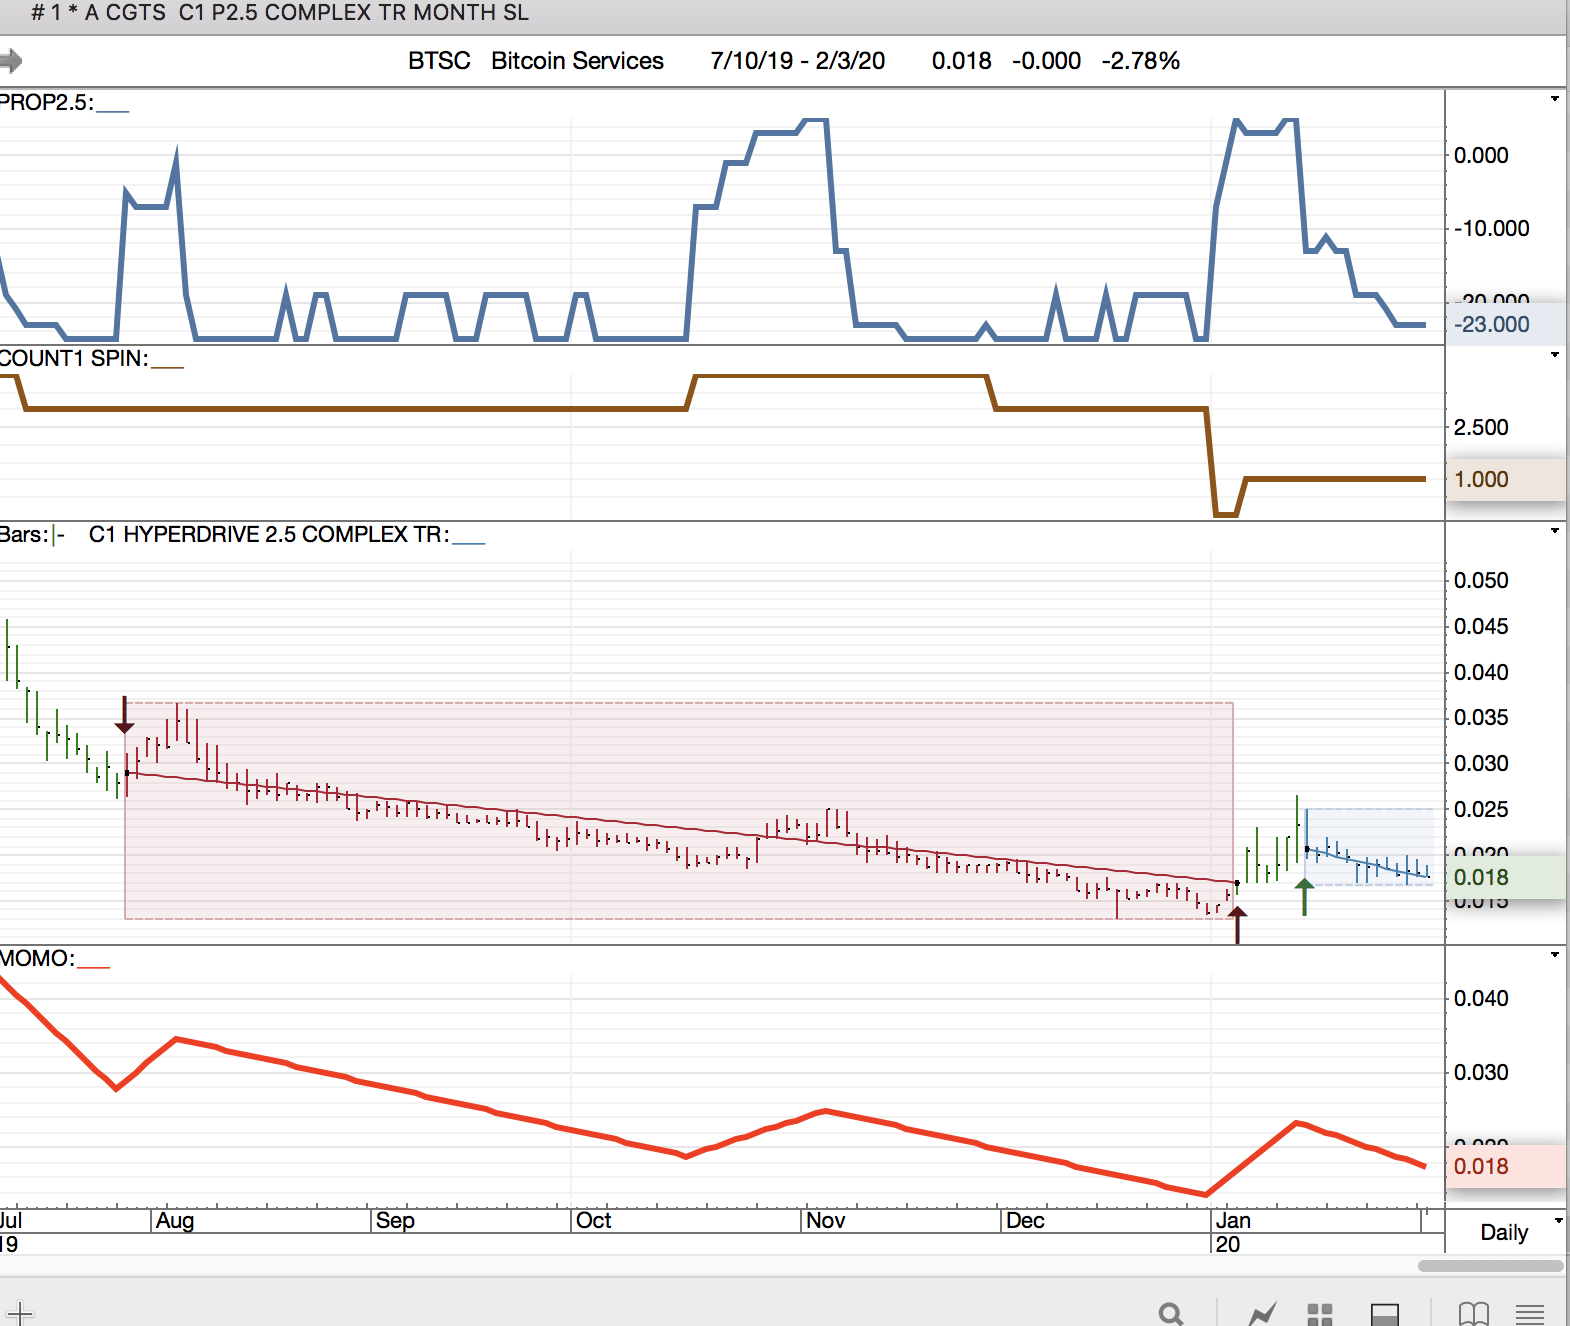The image size is (1570, 1326).
Task: Click the Bars legend label
Action: click(32, 535)
